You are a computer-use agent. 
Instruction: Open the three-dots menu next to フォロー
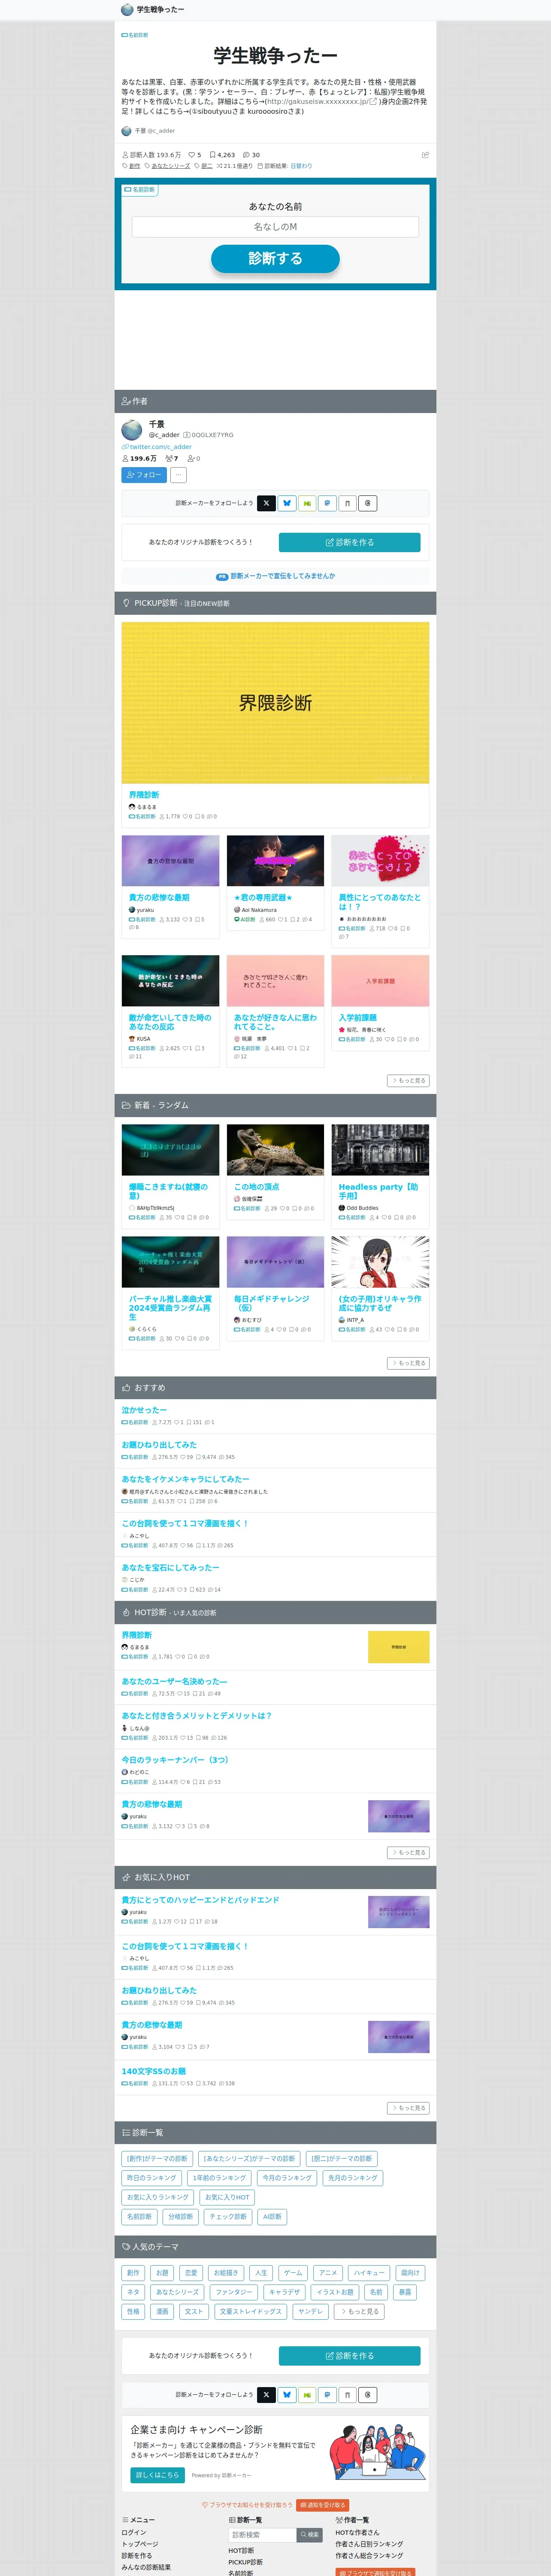[179, 475]
